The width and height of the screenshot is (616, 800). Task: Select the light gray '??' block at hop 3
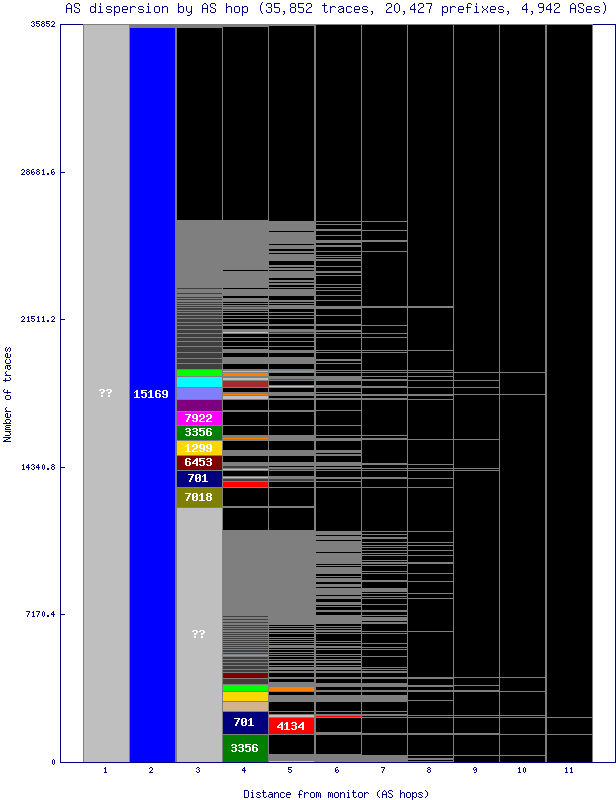pos(198,634)
